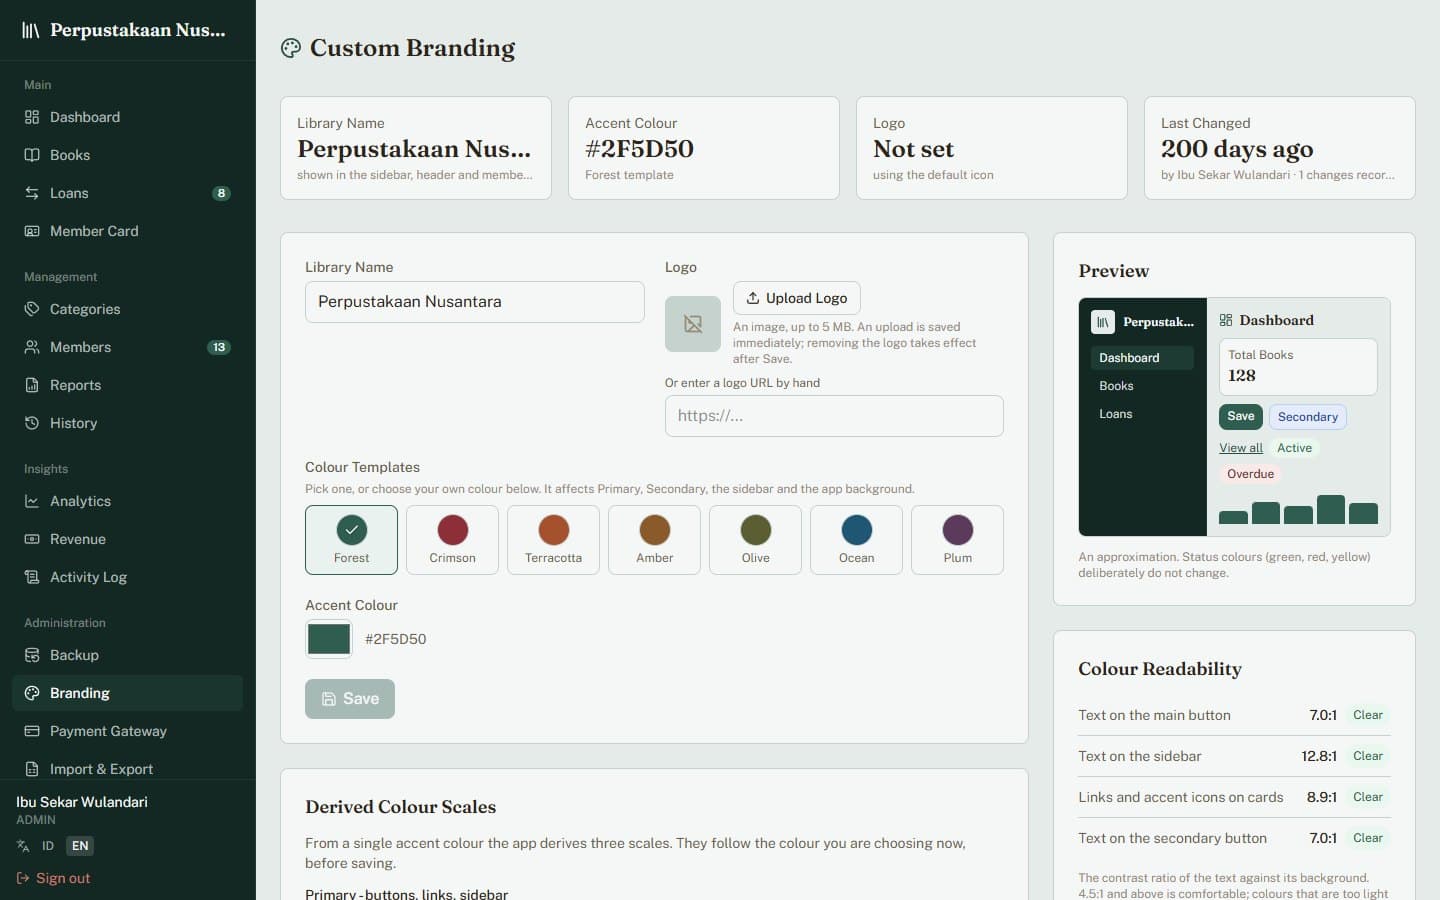Image resolution: width=1440 pixels, height=900 pixels.
Task: Click the "200 days ago" Last Changed value
Action: 1237,149
